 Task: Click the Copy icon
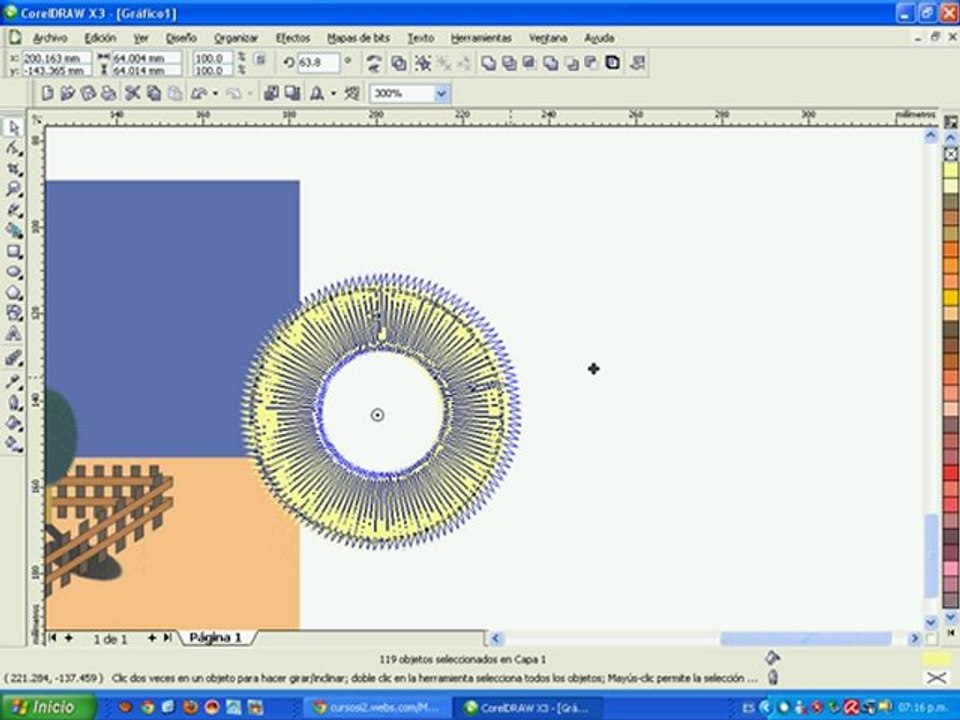click(x=154, y=93)
